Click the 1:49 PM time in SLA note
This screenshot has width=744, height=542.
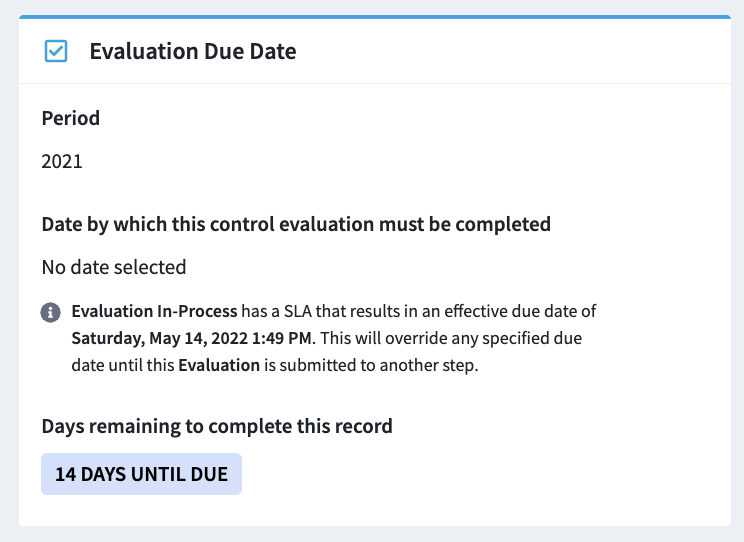282,338
